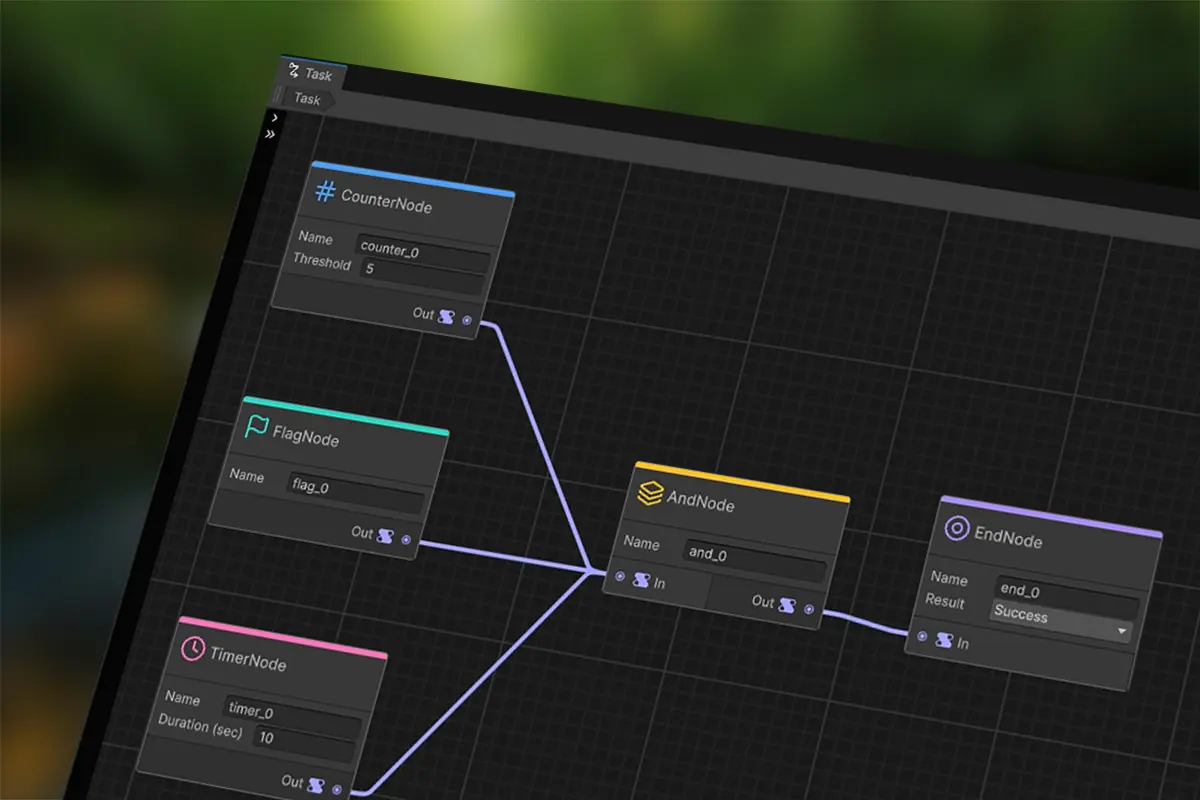Viewport: 1200px width, 800px height.
Task: Click the Name label in AndNode
Action: click(642, 543)
